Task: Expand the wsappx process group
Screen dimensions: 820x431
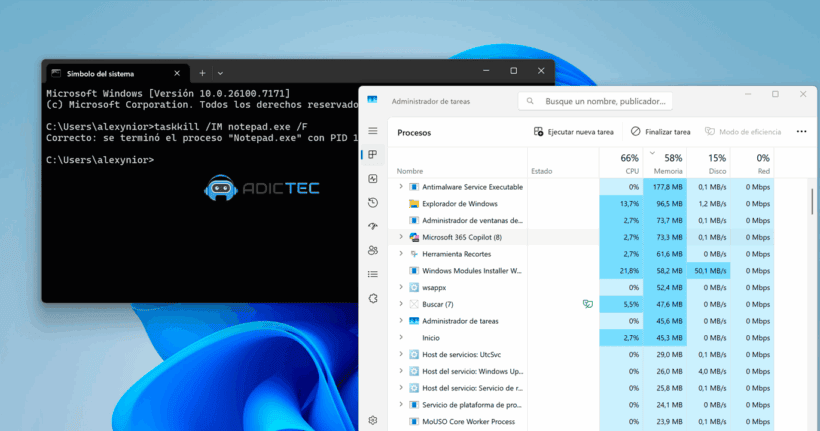Action: tap(401, 287)
